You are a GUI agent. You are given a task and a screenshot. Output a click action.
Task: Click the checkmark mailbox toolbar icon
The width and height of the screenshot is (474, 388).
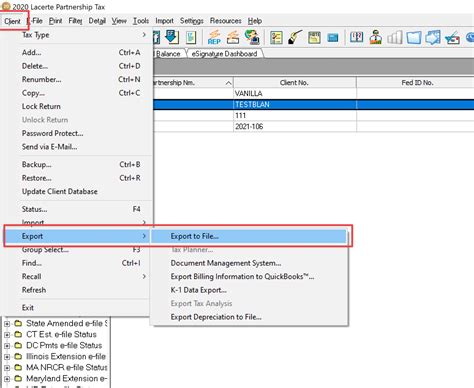[452, 38]
